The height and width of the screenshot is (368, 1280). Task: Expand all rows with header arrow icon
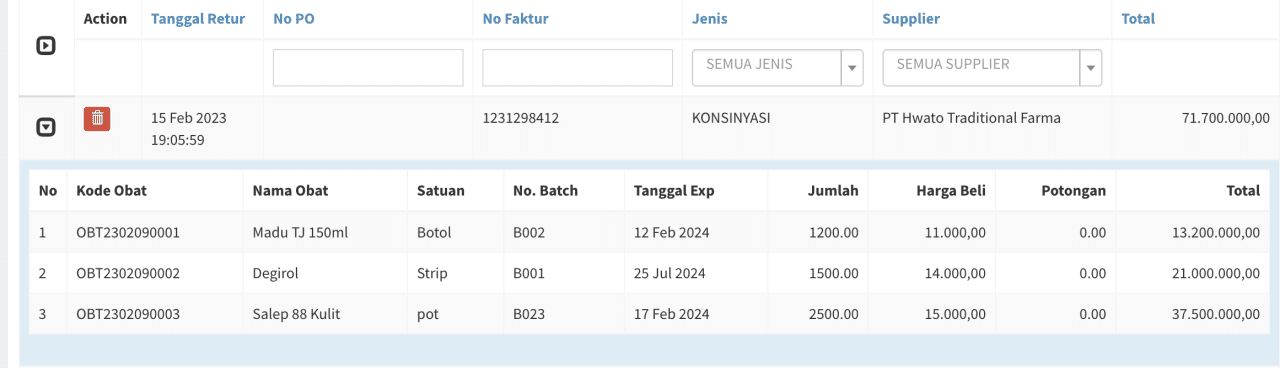(45, 46)
